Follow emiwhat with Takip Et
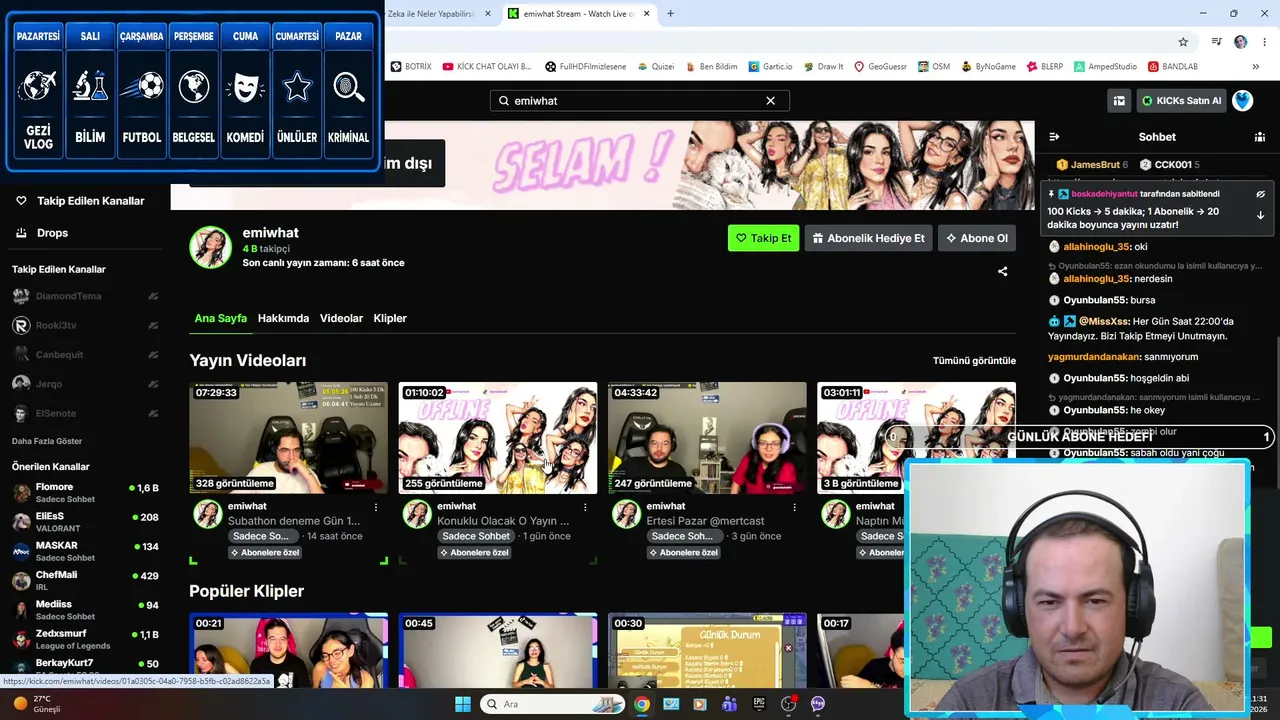 coord(763,238)
